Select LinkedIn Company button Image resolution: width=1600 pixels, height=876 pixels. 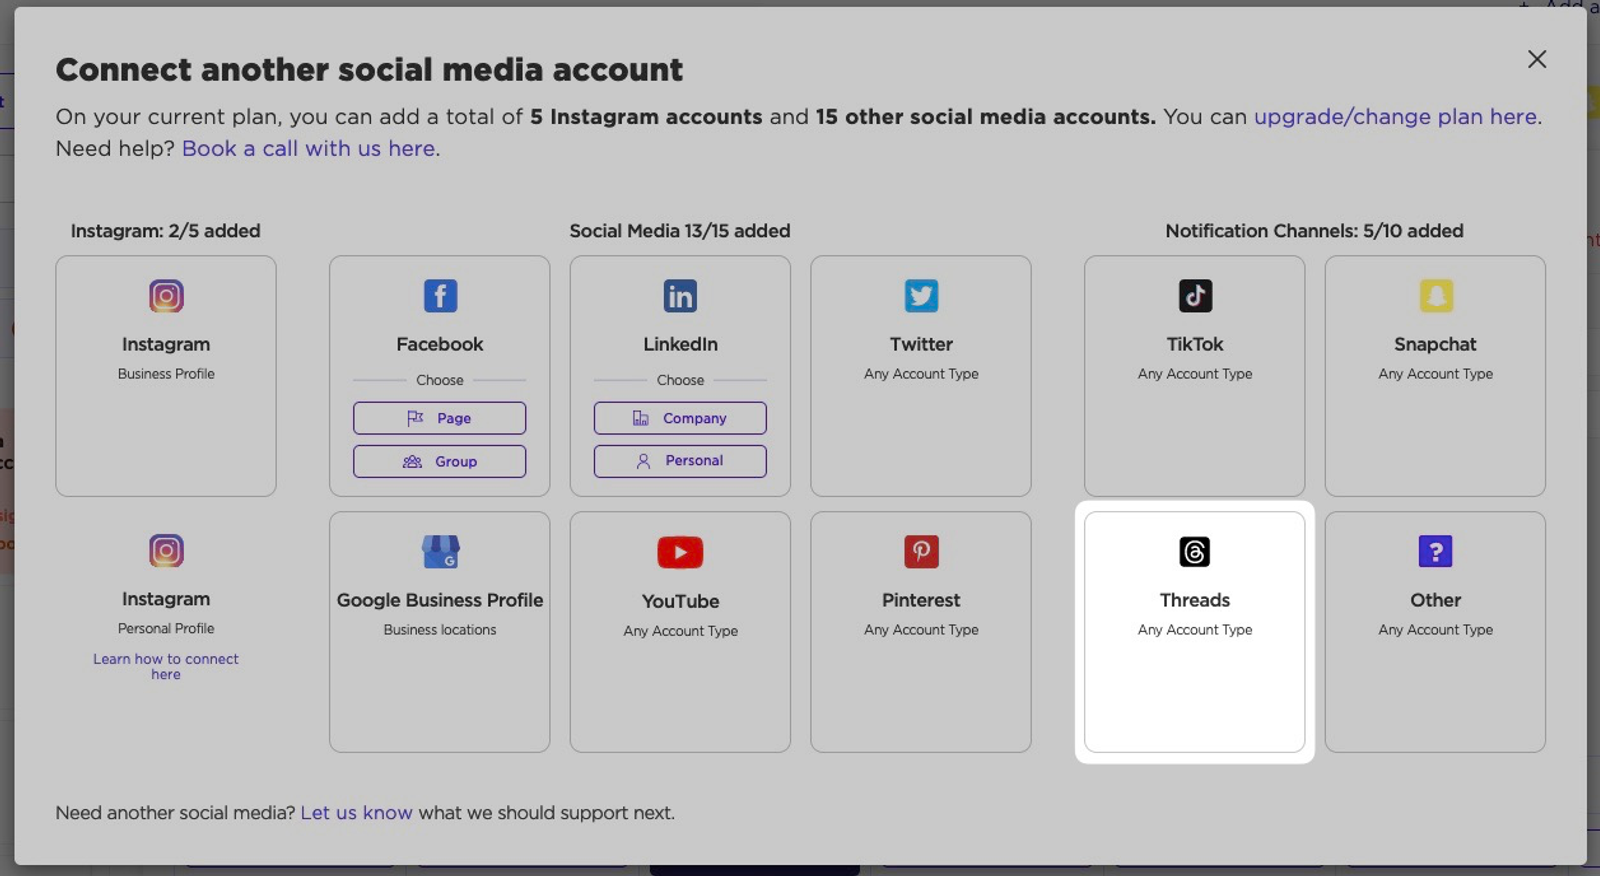(x=680, y=418)
